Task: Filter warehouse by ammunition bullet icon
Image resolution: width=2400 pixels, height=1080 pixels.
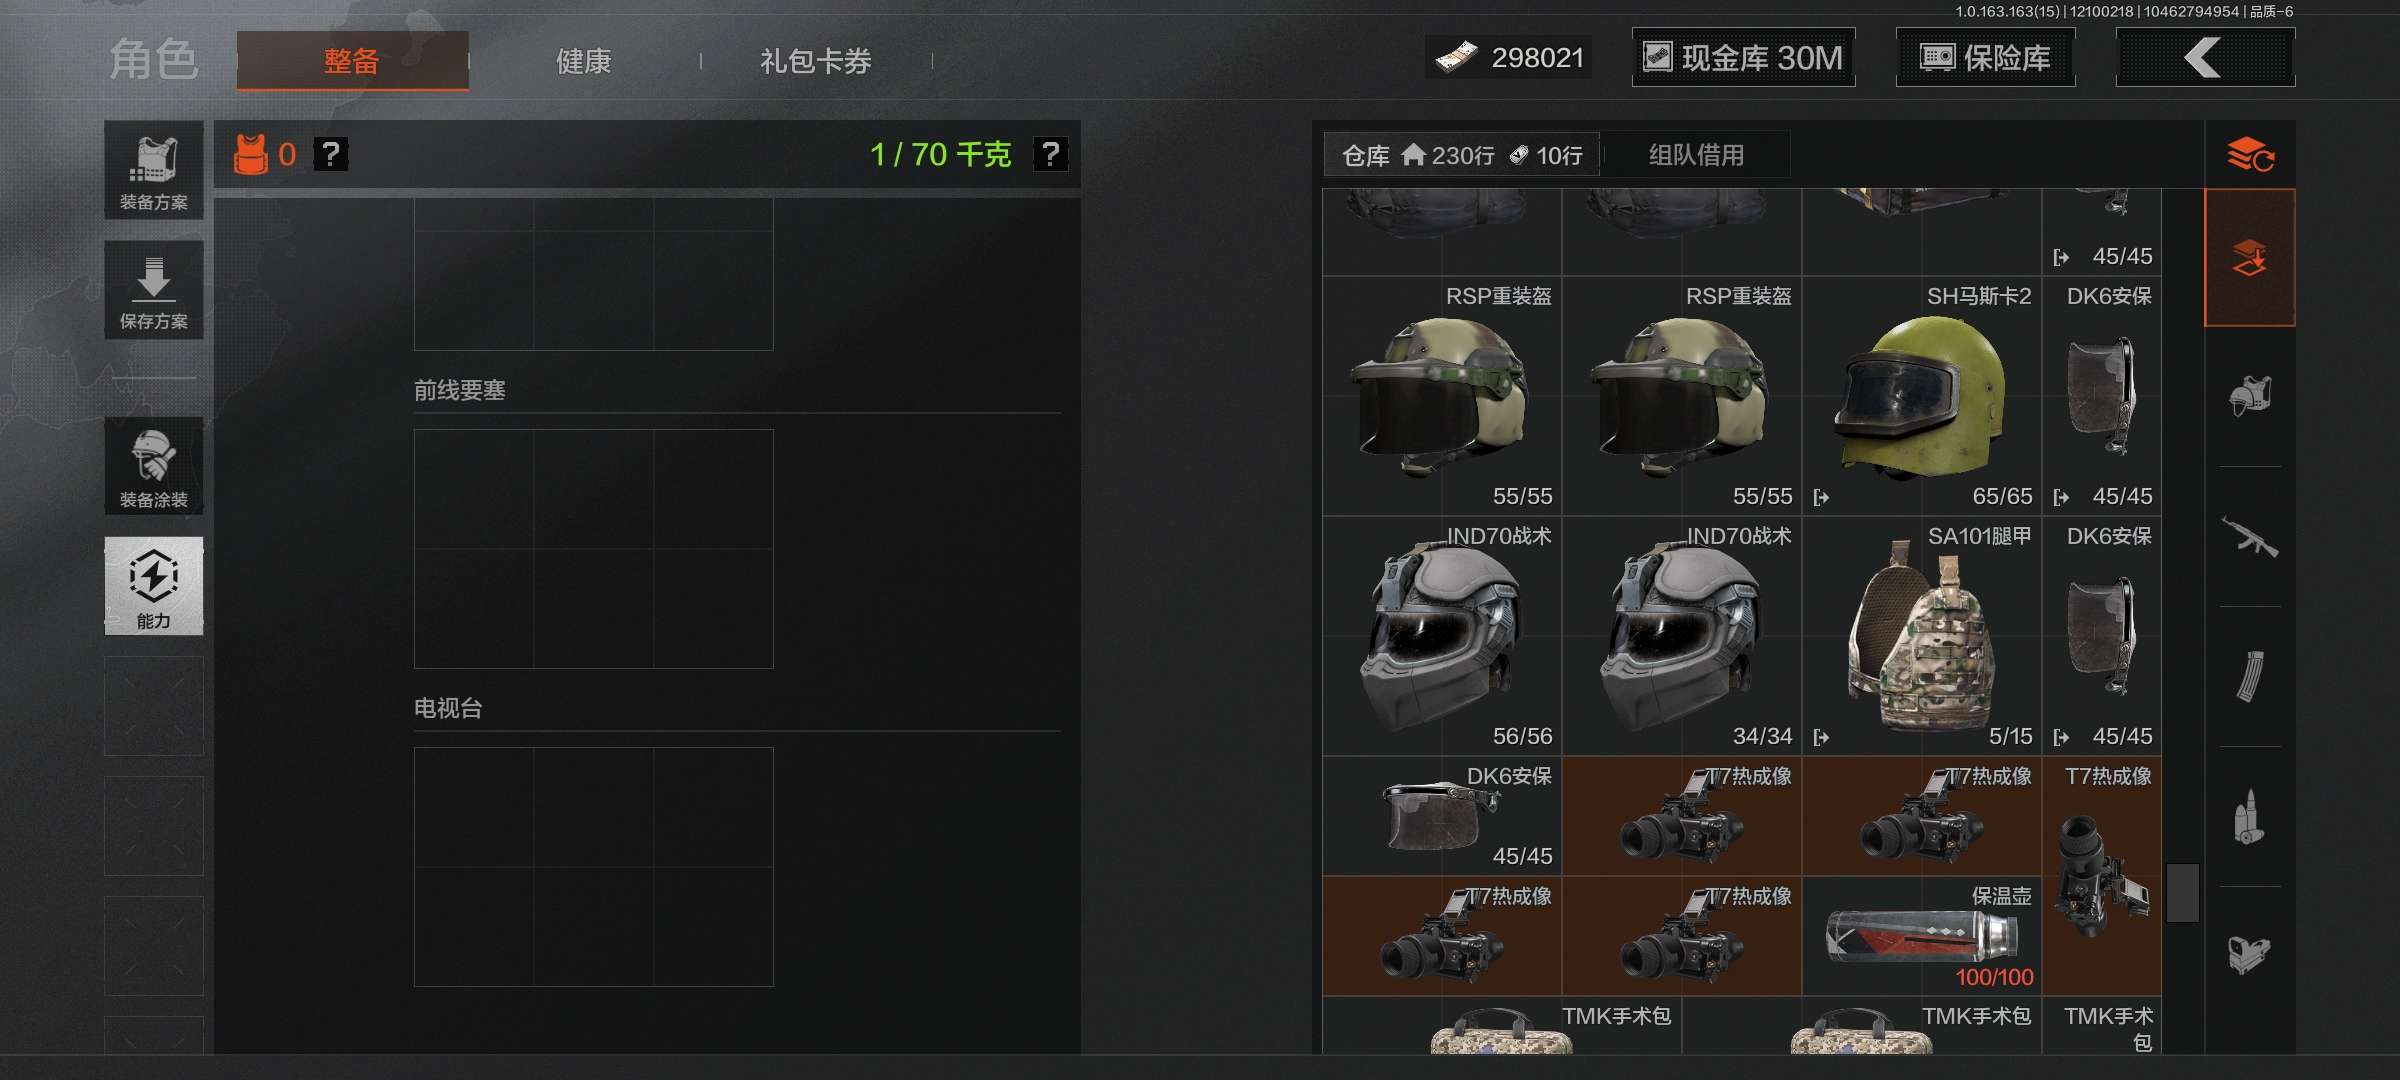Action: click(2250, 817)
